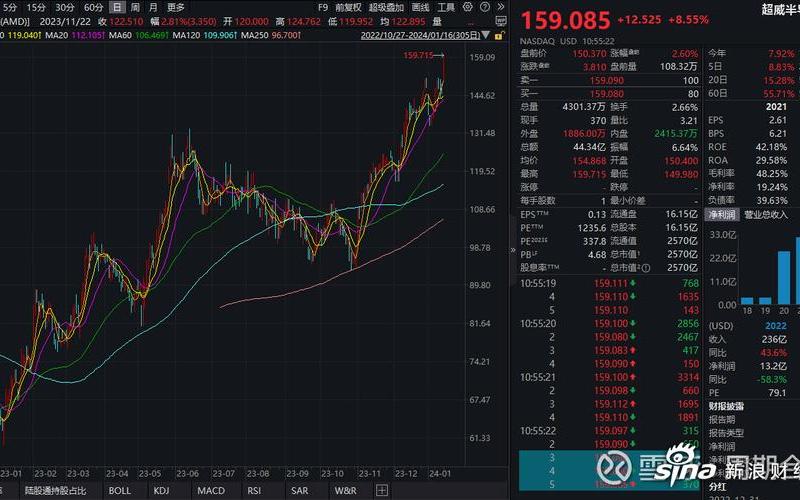
Task: Click price axis label 119.52
Action: coord(482,171)
